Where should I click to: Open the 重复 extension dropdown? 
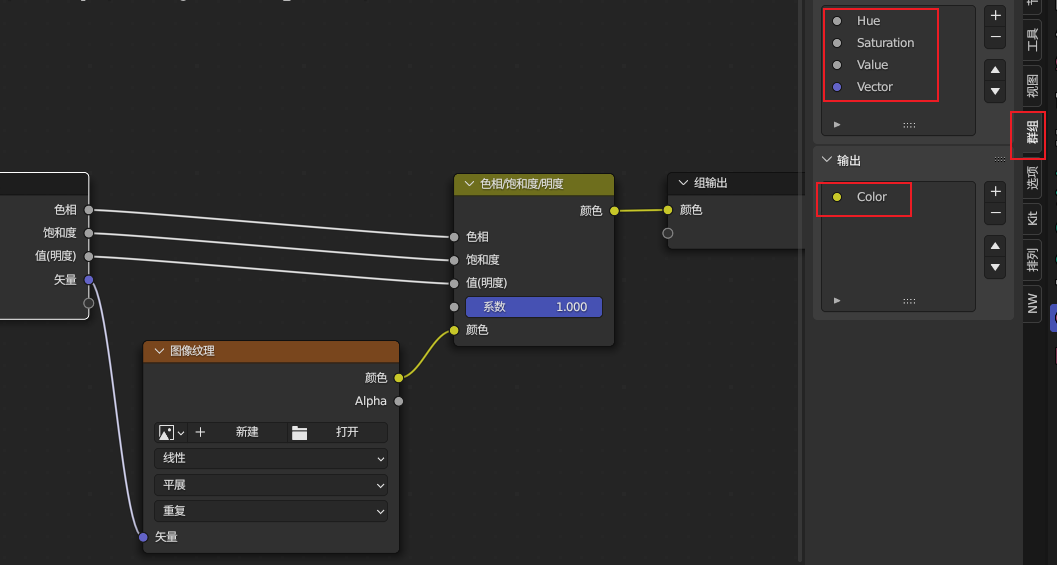click(x=270, y=510)
